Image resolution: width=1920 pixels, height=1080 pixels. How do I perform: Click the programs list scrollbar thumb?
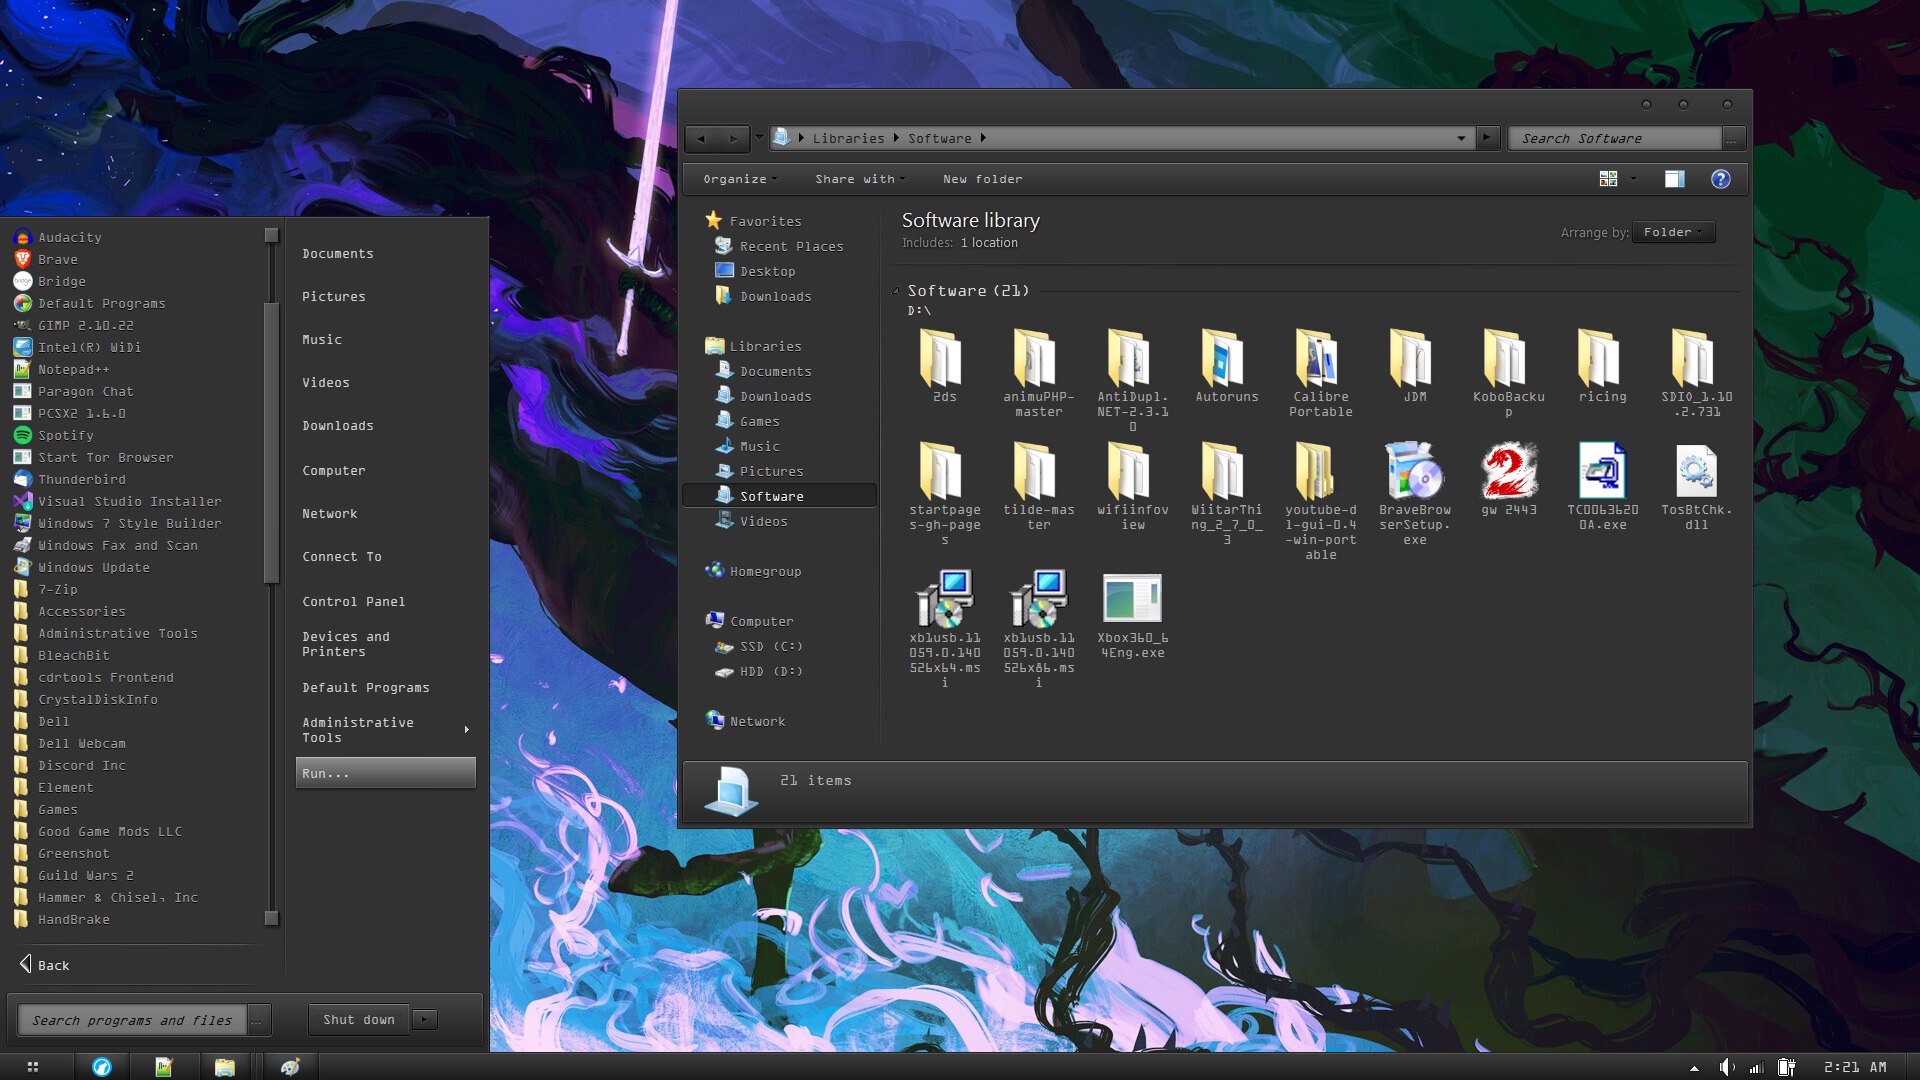tap(270, 442)
